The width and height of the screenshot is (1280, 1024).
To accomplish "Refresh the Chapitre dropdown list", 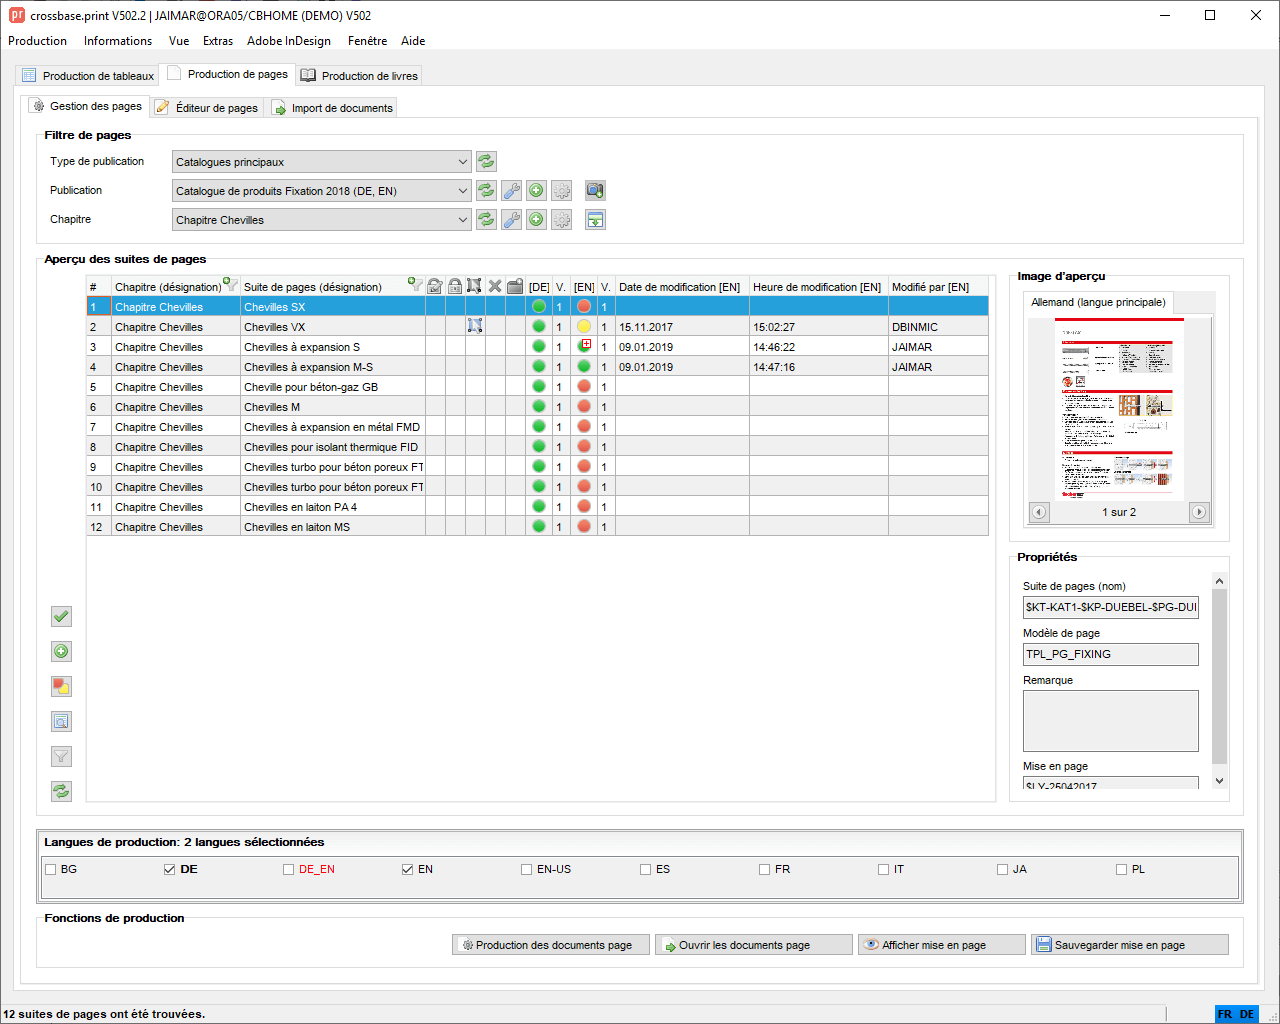I will [x=486, y=219].
